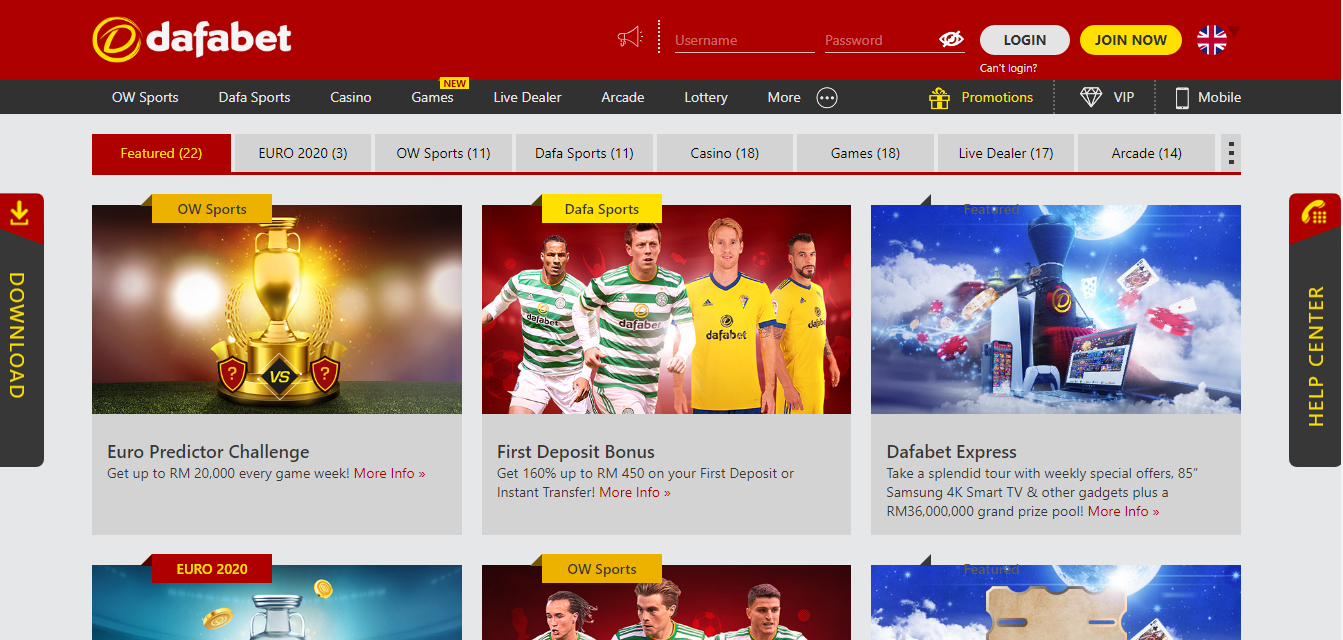1343x640 pixels.
Task: Switch to the EURO 2020 (3) tab
Action: (302, 153)
